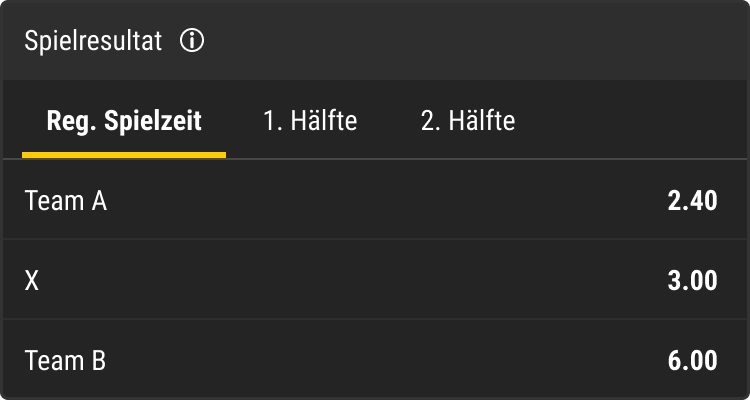Click the 3.00 odds value
The width and height of the screenshot is (750, 400).
point(692,281)
